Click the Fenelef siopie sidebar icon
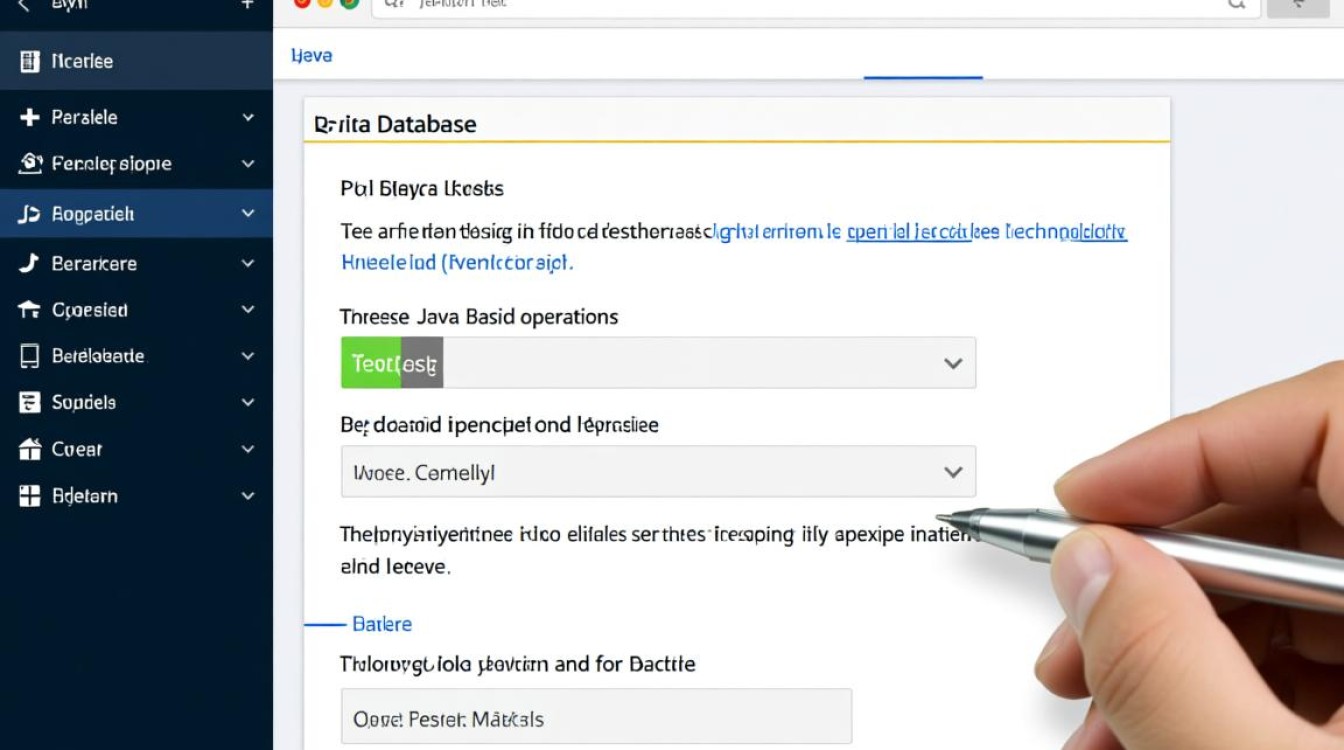This screenshot has height=750, width=1344. [30, 164]
